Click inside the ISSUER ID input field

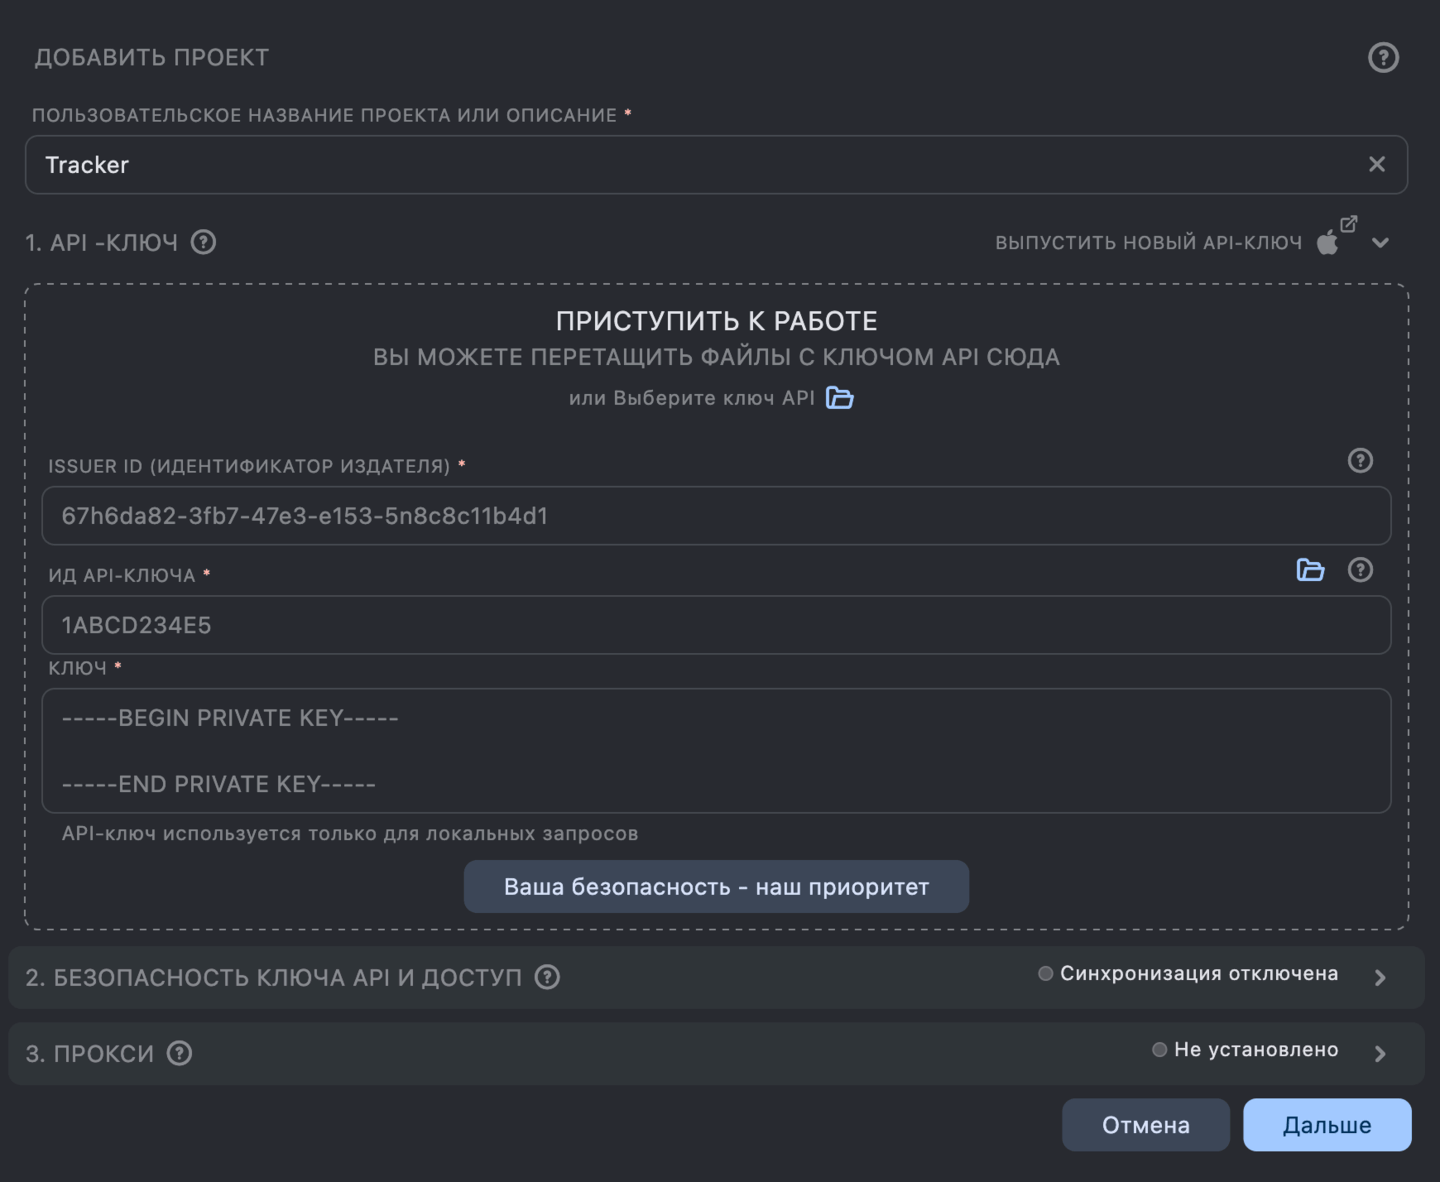tap(716, 516)
